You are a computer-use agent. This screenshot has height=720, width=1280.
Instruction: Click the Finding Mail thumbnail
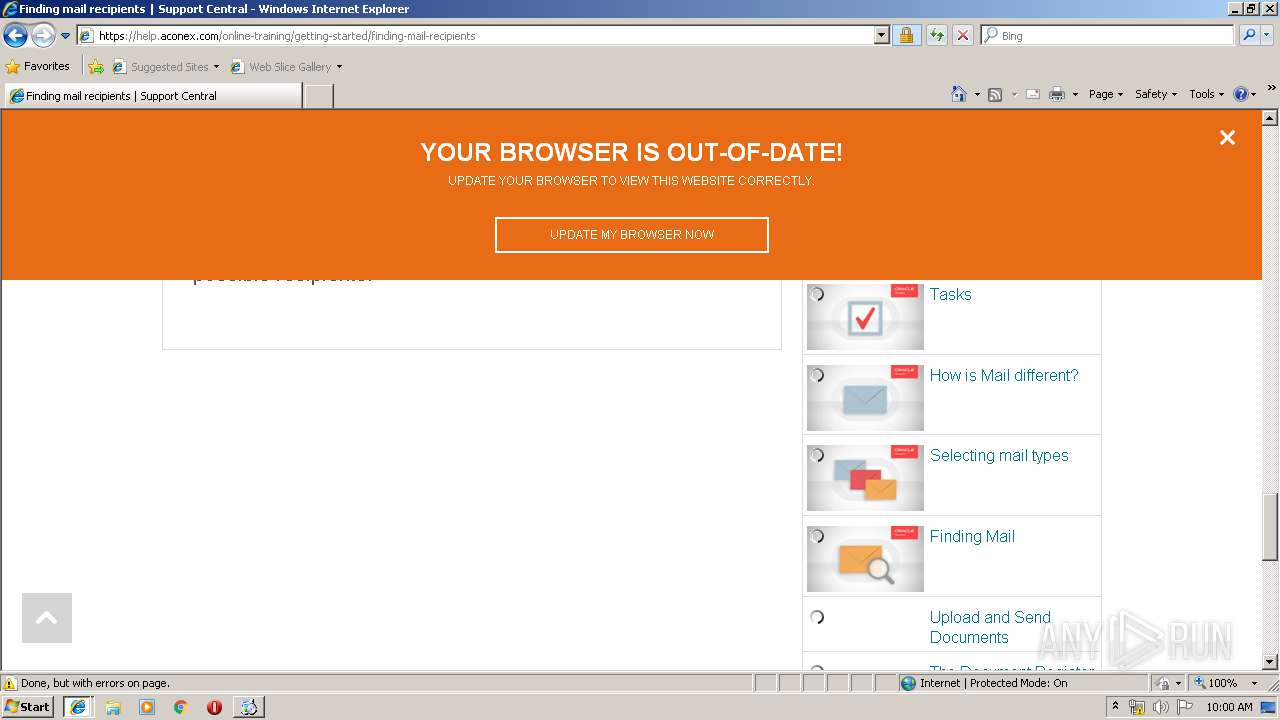pos(865,558)
